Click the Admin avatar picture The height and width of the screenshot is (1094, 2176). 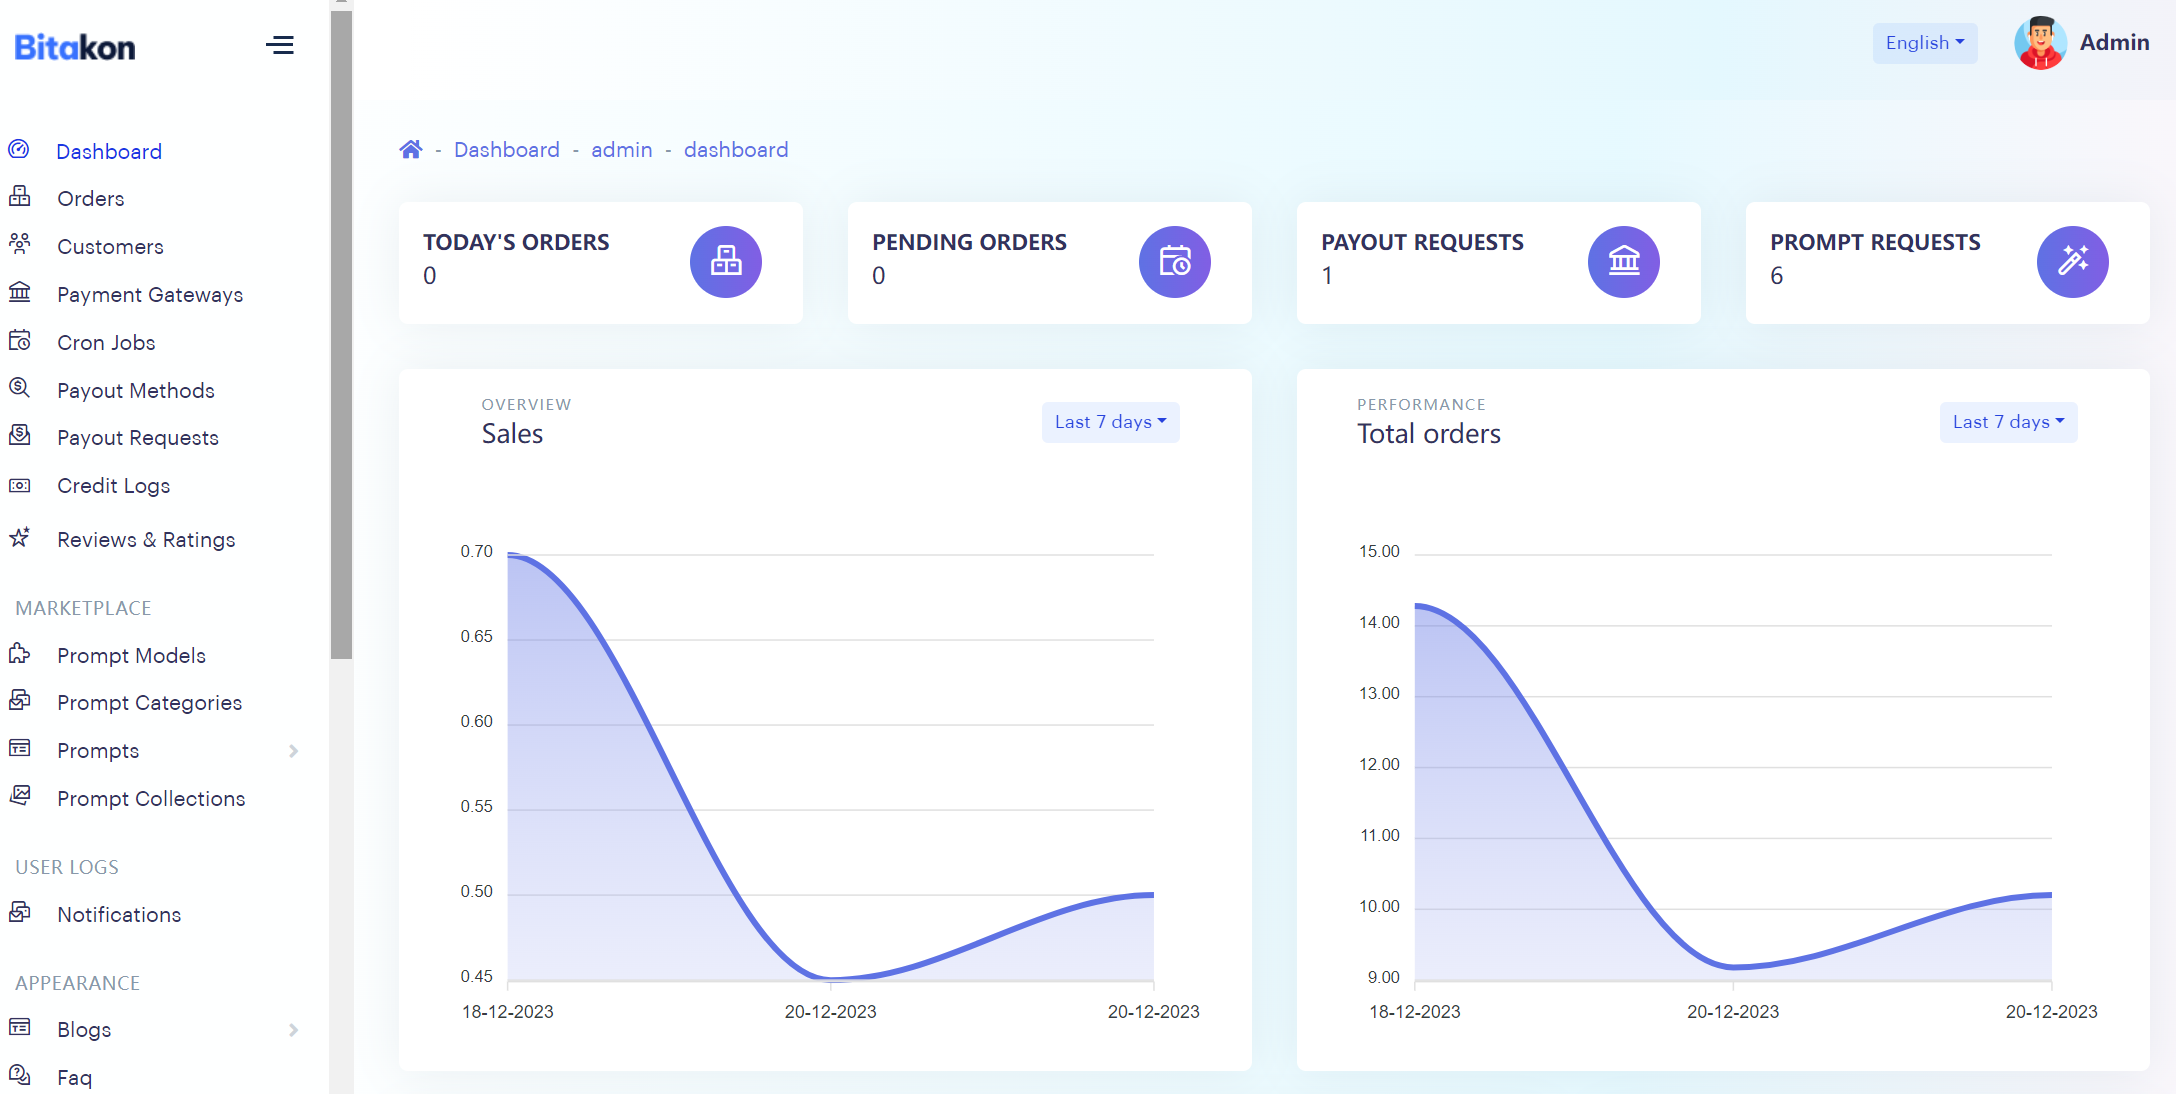tap(2040, 43)
